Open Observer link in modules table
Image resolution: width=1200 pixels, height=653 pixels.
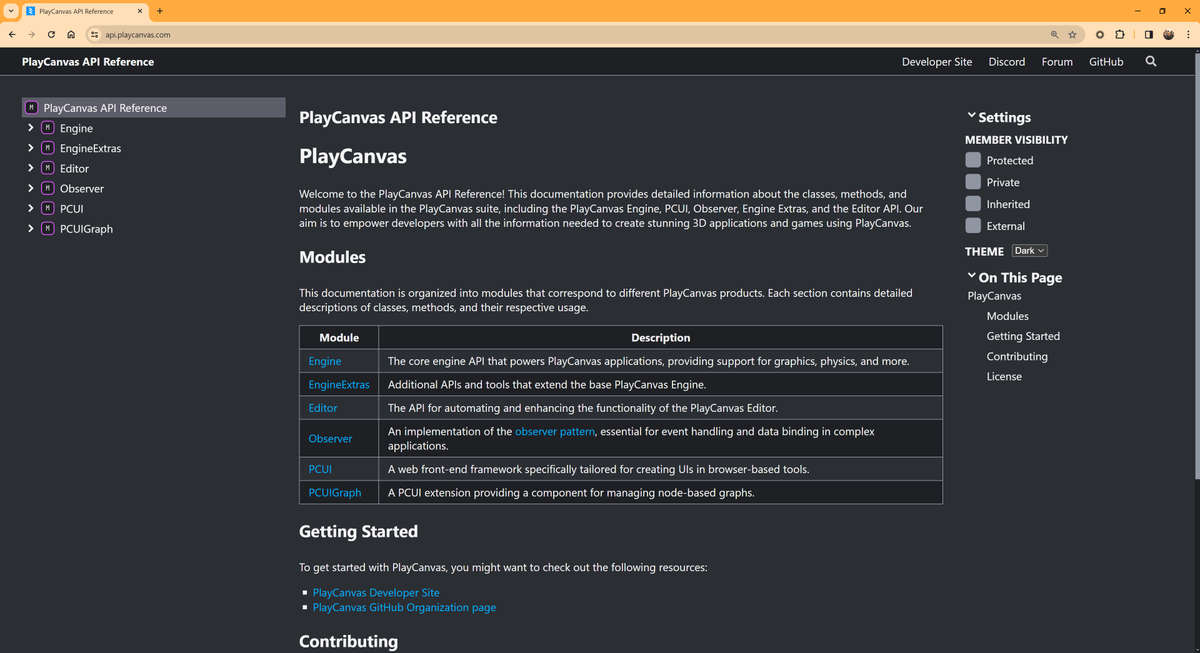point(330,438)
